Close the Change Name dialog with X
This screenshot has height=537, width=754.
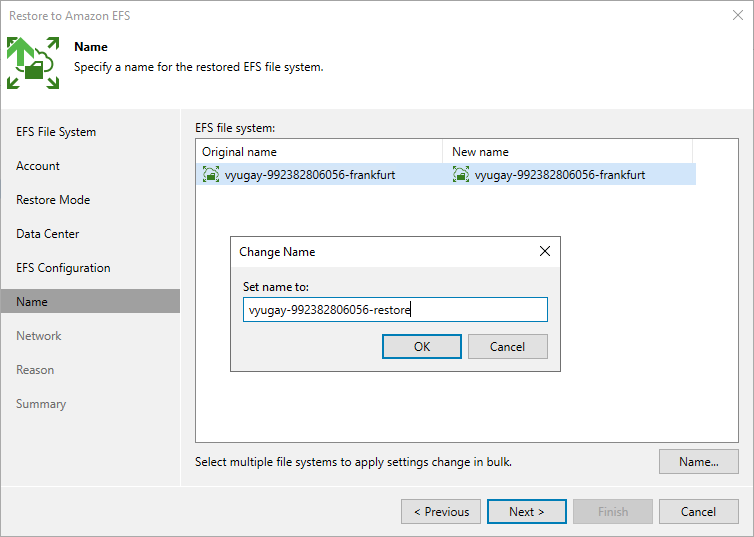[544, 251]
